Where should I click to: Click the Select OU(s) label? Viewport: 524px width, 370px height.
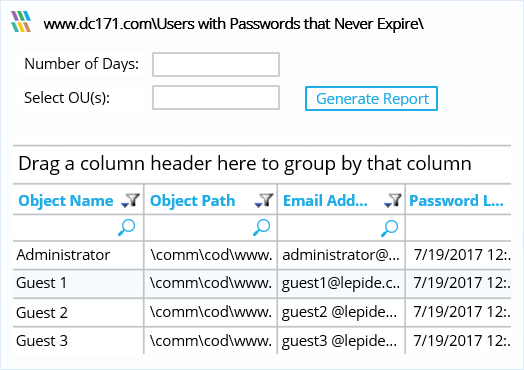point(67,98)
